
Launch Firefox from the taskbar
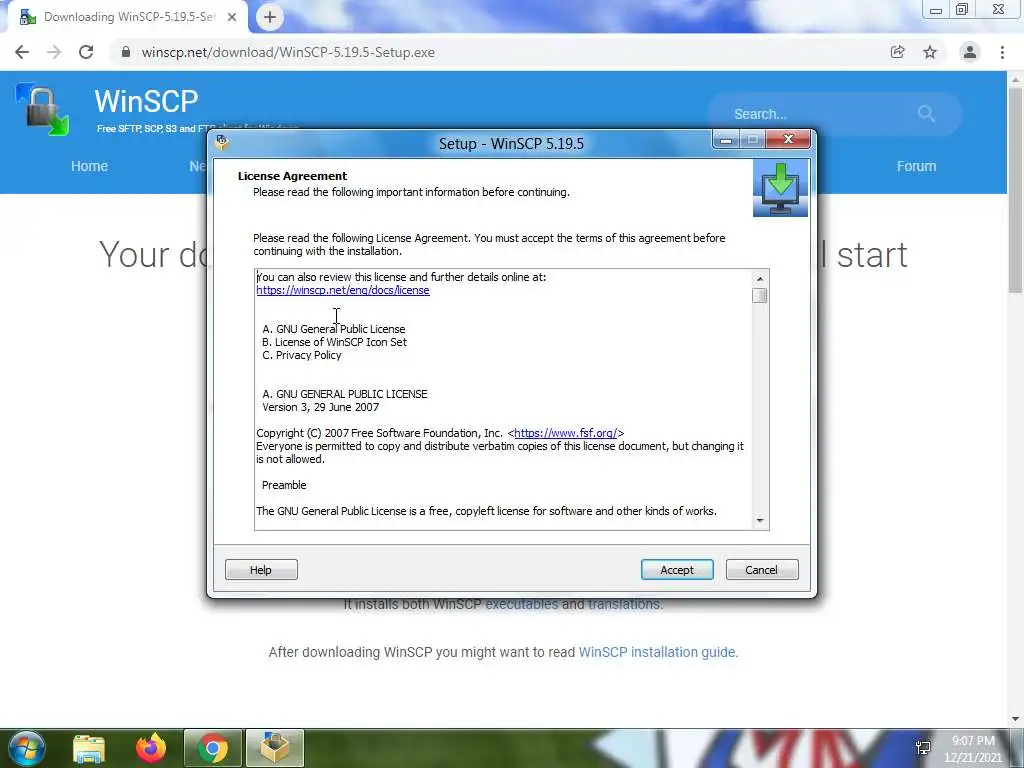[151, 748]
